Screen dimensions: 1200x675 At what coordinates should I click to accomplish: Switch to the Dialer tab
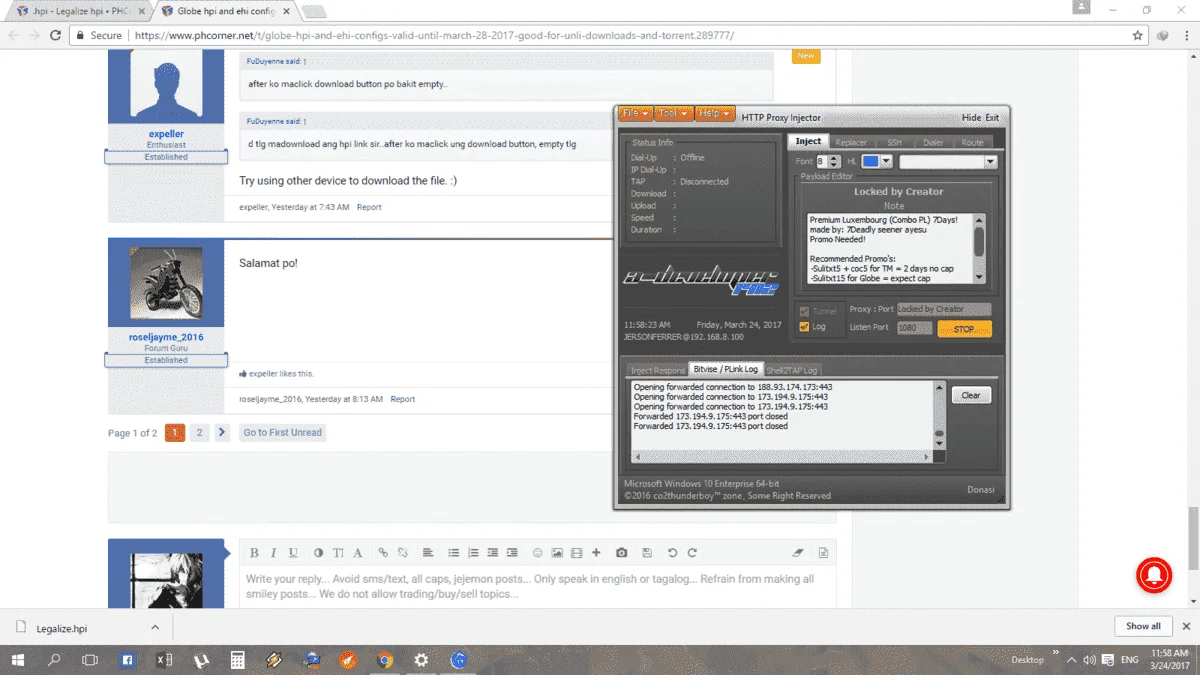[x=933, y=142]
